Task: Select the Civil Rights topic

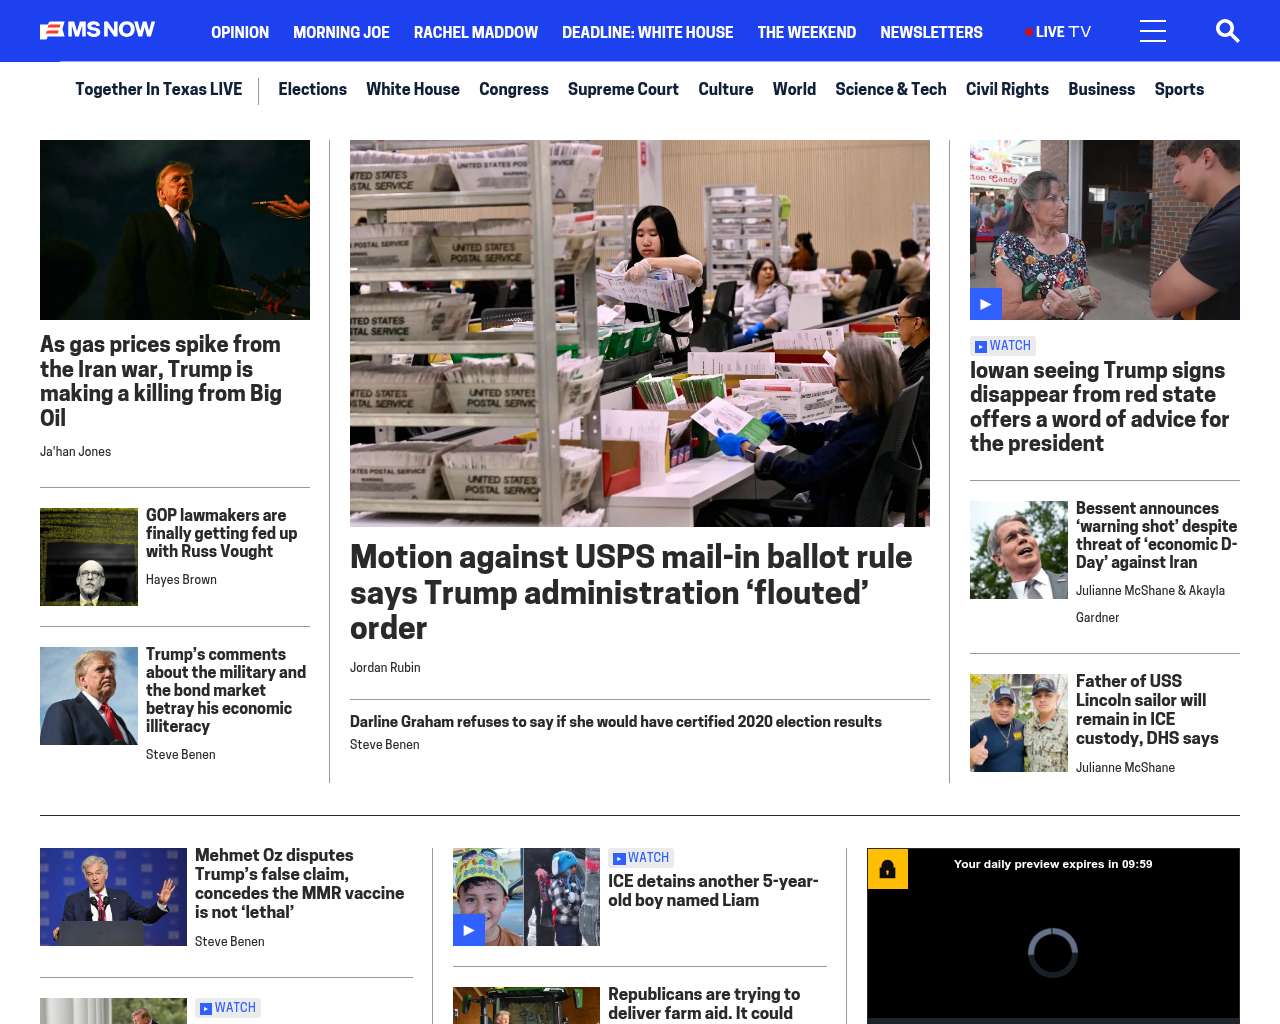Action: click(1007, 89)
